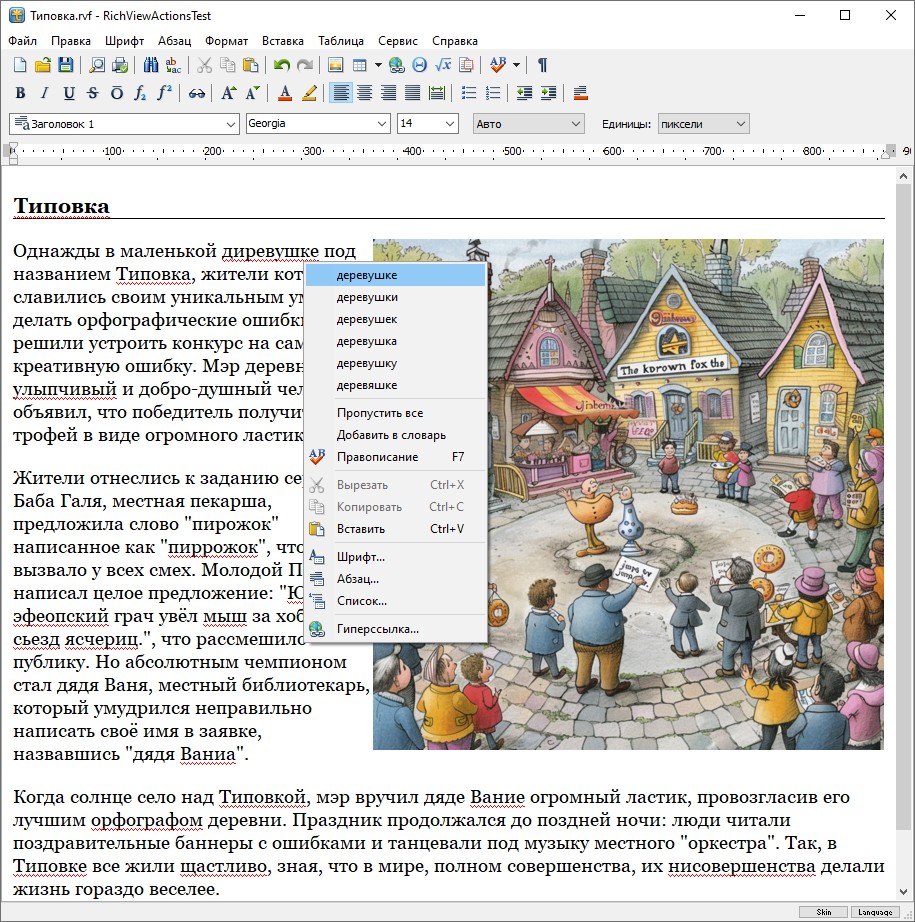The image size is (915, 922).
Task: Increase the font size
Action: [227, 93]
